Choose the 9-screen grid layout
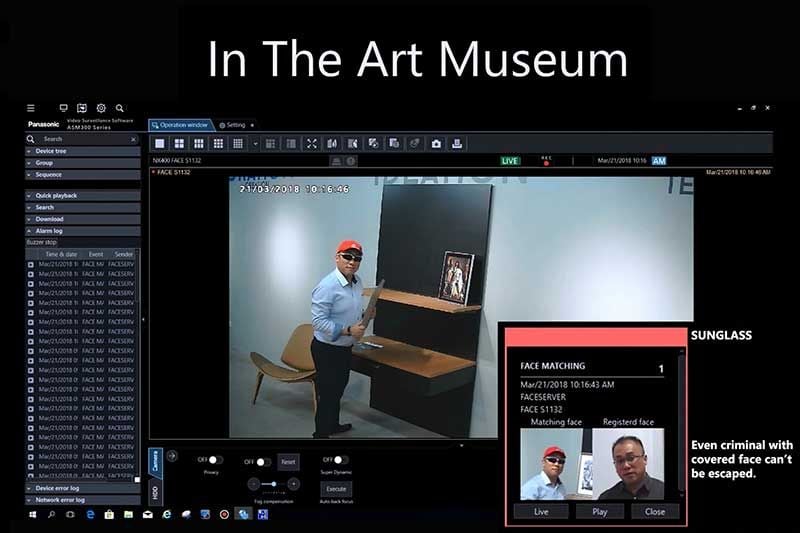 199,144
